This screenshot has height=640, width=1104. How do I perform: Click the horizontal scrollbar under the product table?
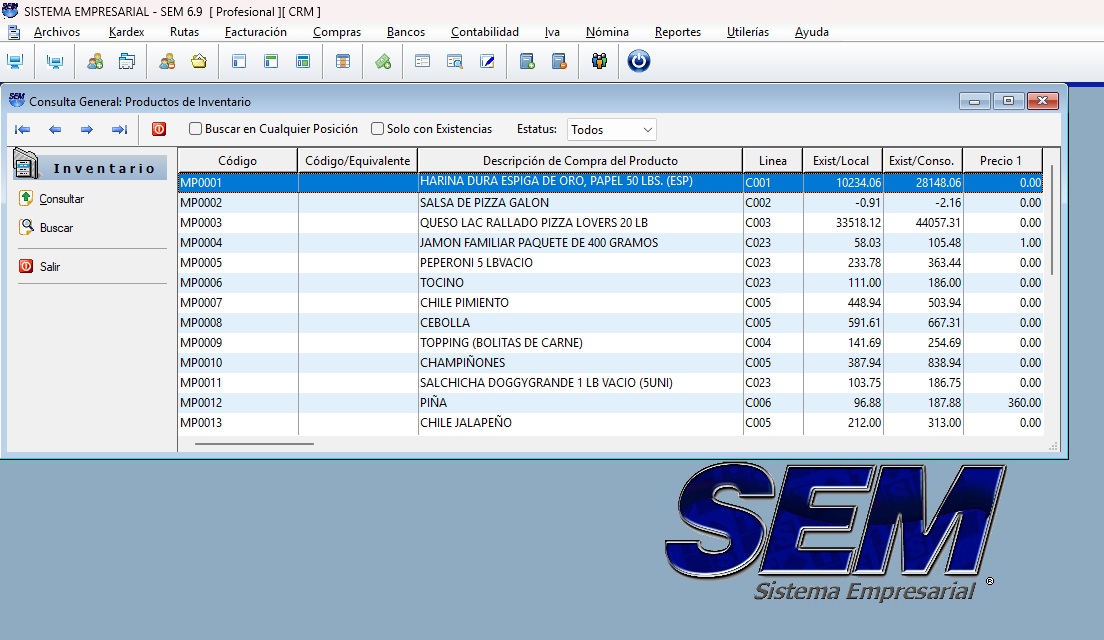254,444
